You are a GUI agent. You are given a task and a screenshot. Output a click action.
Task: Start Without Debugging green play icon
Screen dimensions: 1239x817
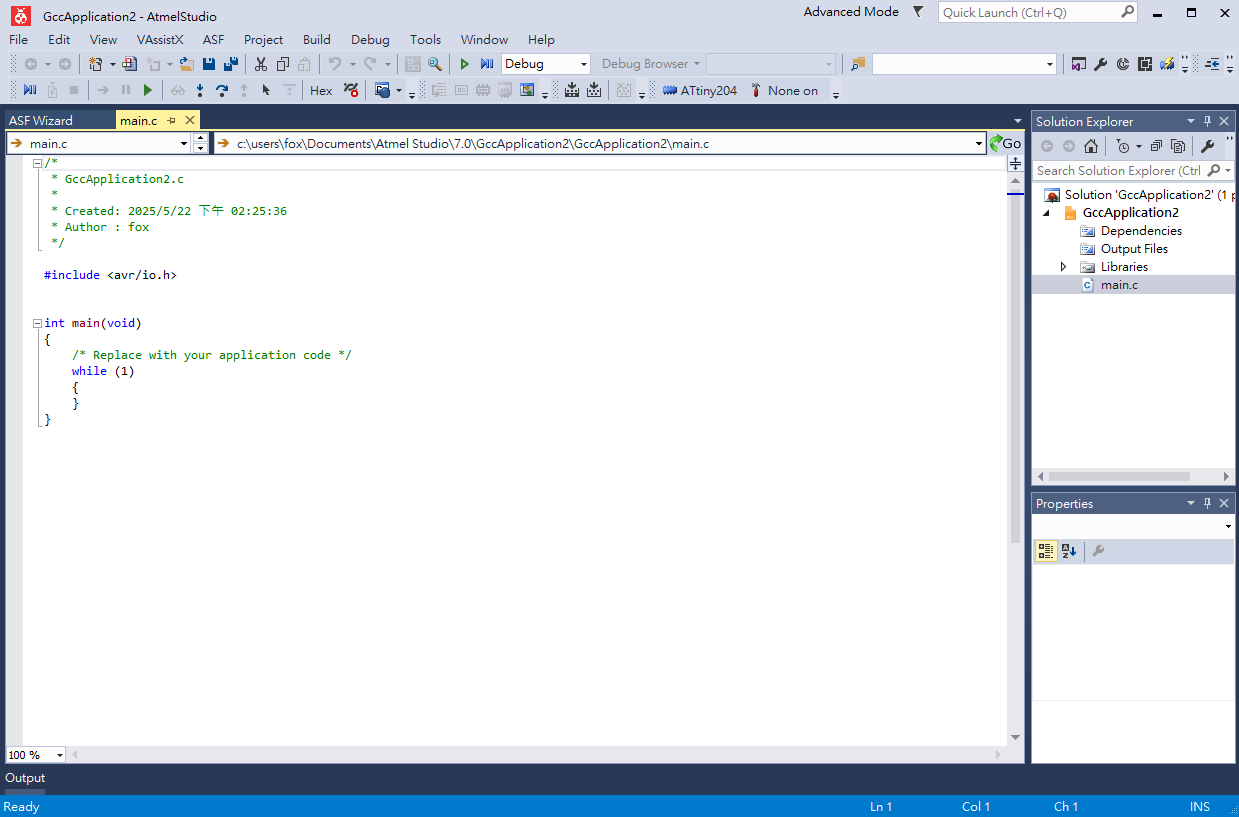pos(464,64)
